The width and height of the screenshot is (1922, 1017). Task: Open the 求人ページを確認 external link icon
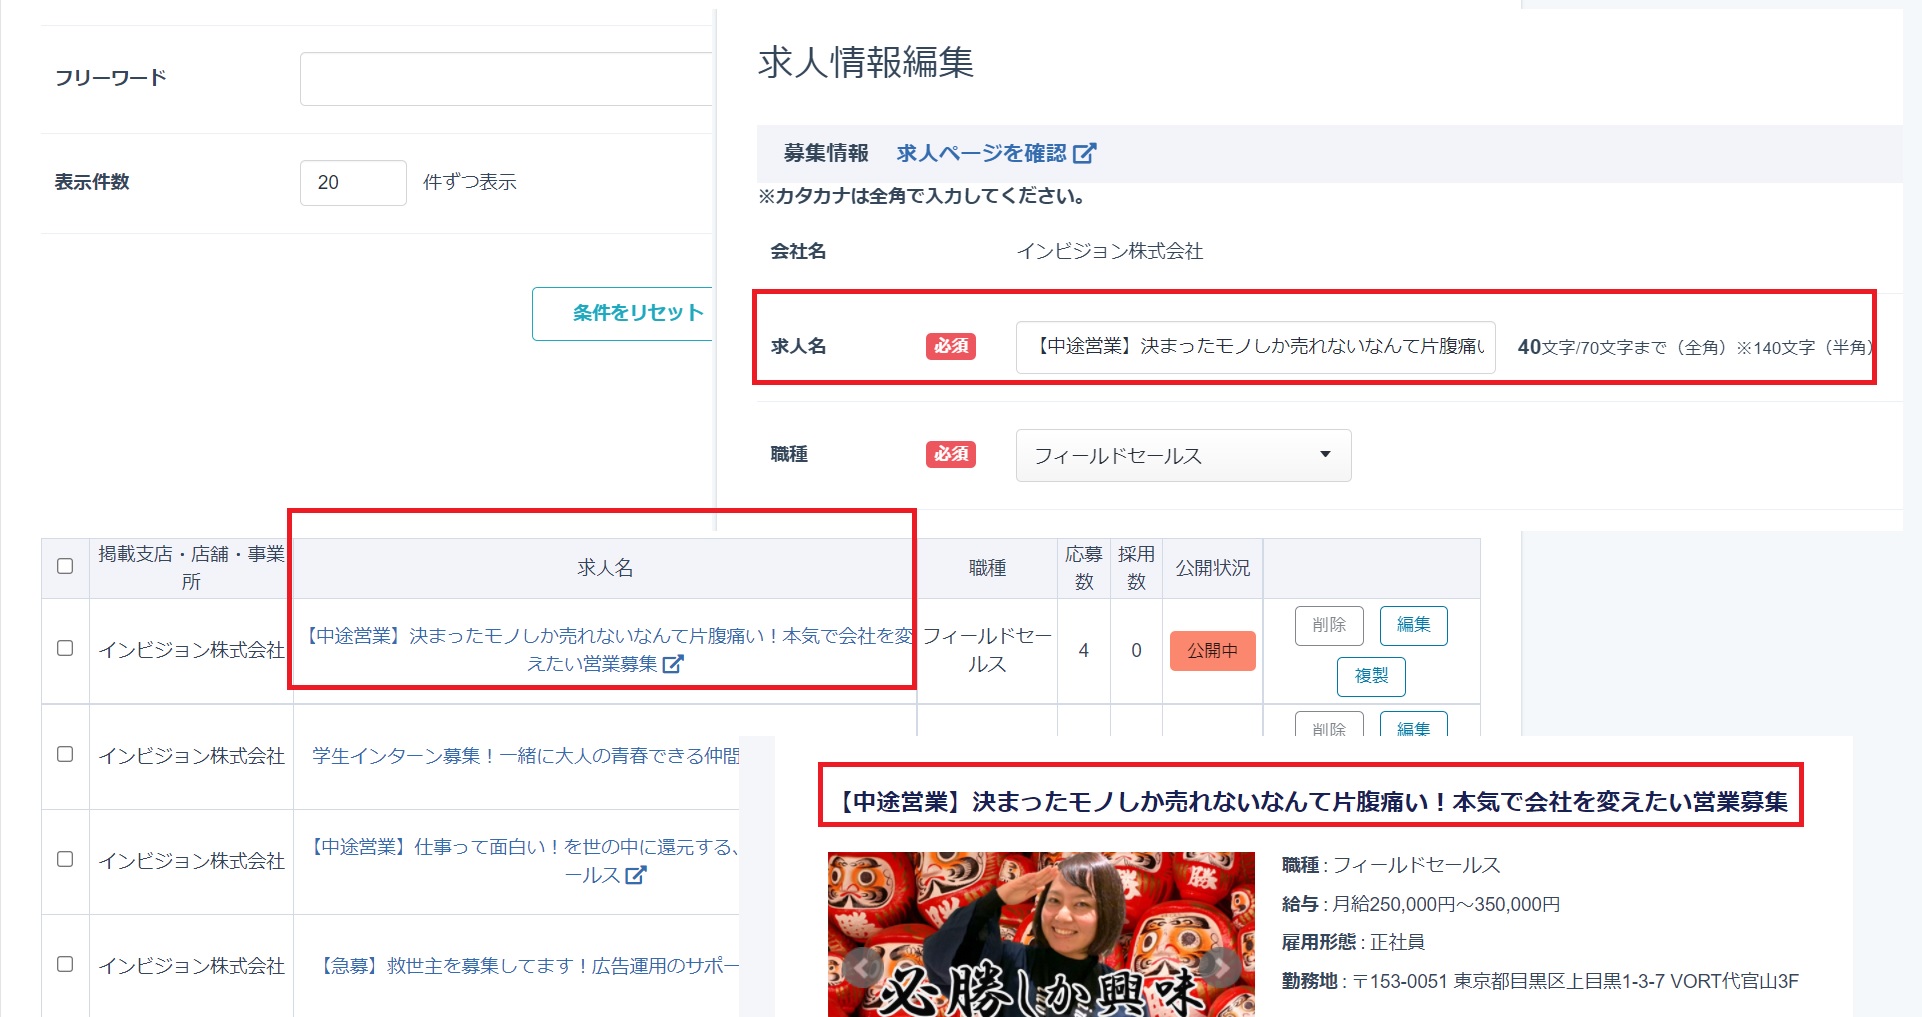1087,153
